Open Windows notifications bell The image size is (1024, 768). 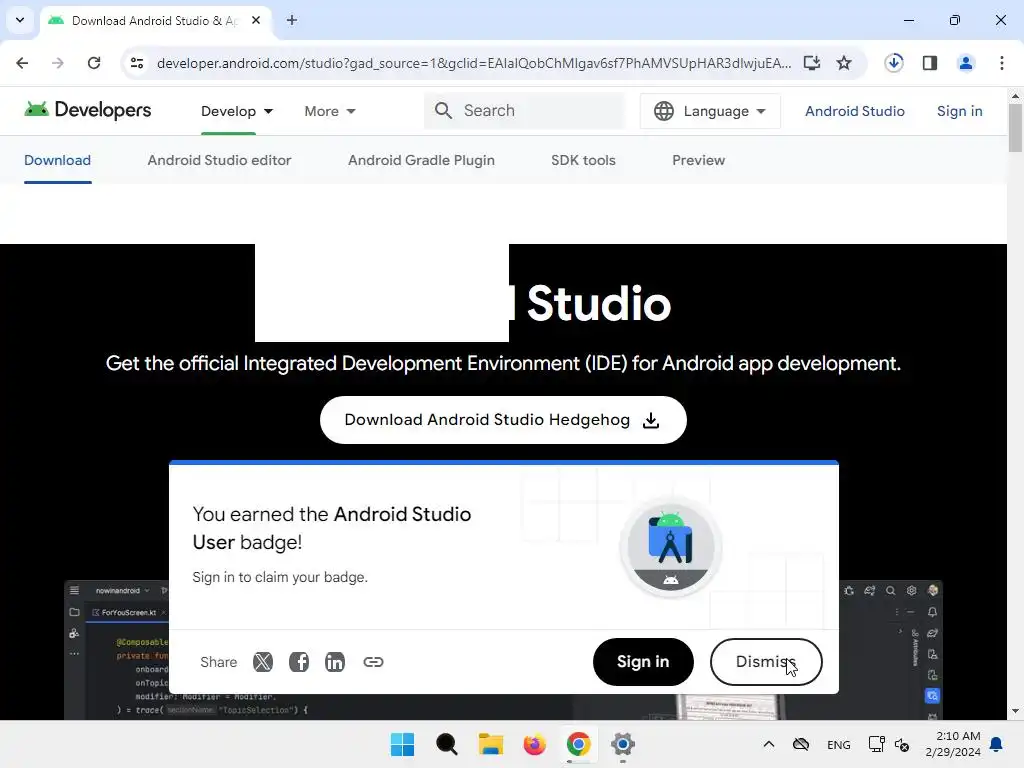997,744
